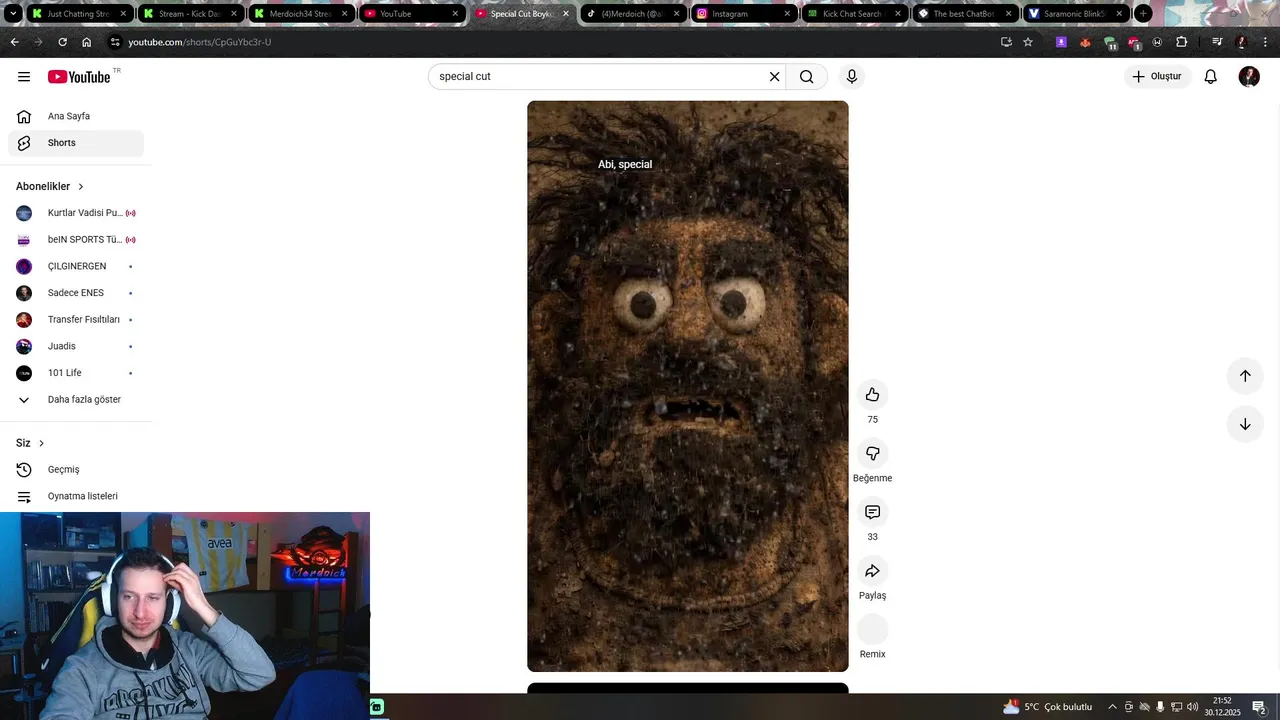Switch to the YouTube tab
This screenshot has height=720, width=1280.
point(412,14)
